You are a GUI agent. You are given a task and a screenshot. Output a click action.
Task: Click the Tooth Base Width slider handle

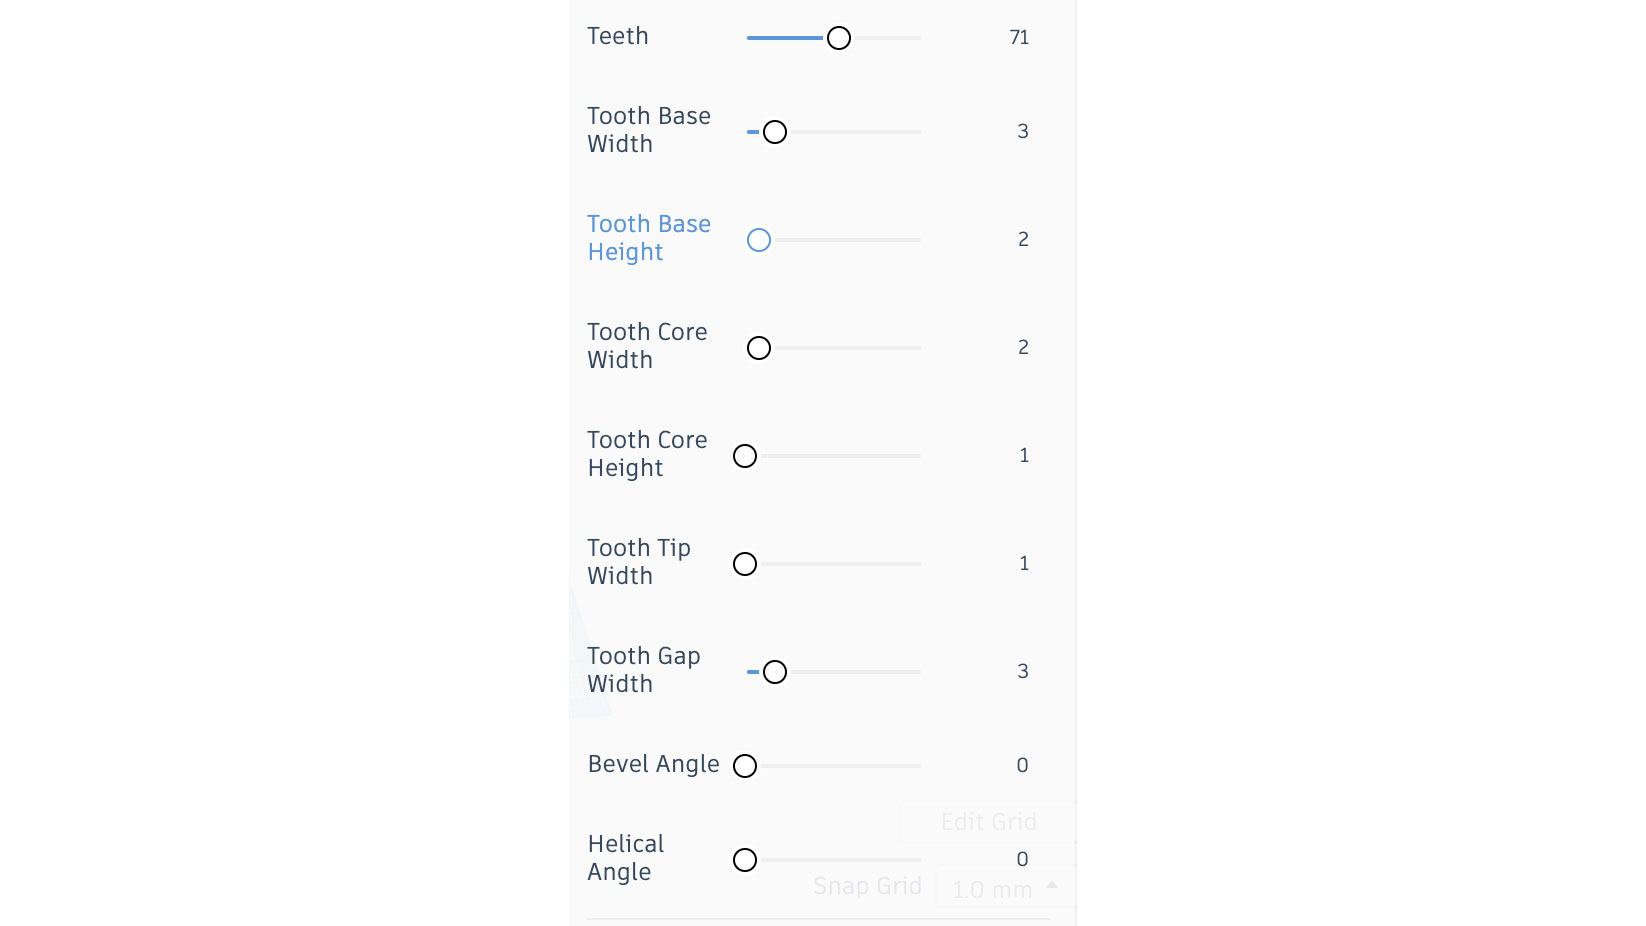click(775, 132)
